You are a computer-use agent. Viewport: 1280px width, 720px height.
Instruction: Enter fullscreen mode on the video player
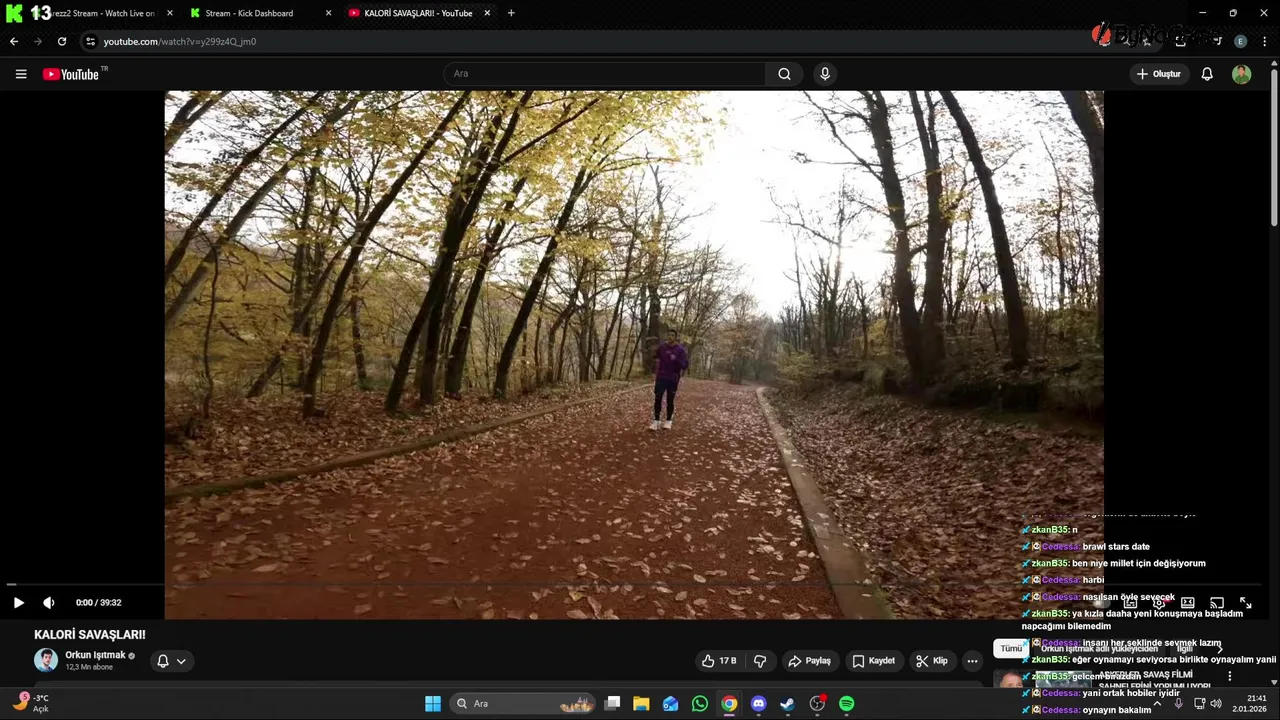pos(1246,603)
